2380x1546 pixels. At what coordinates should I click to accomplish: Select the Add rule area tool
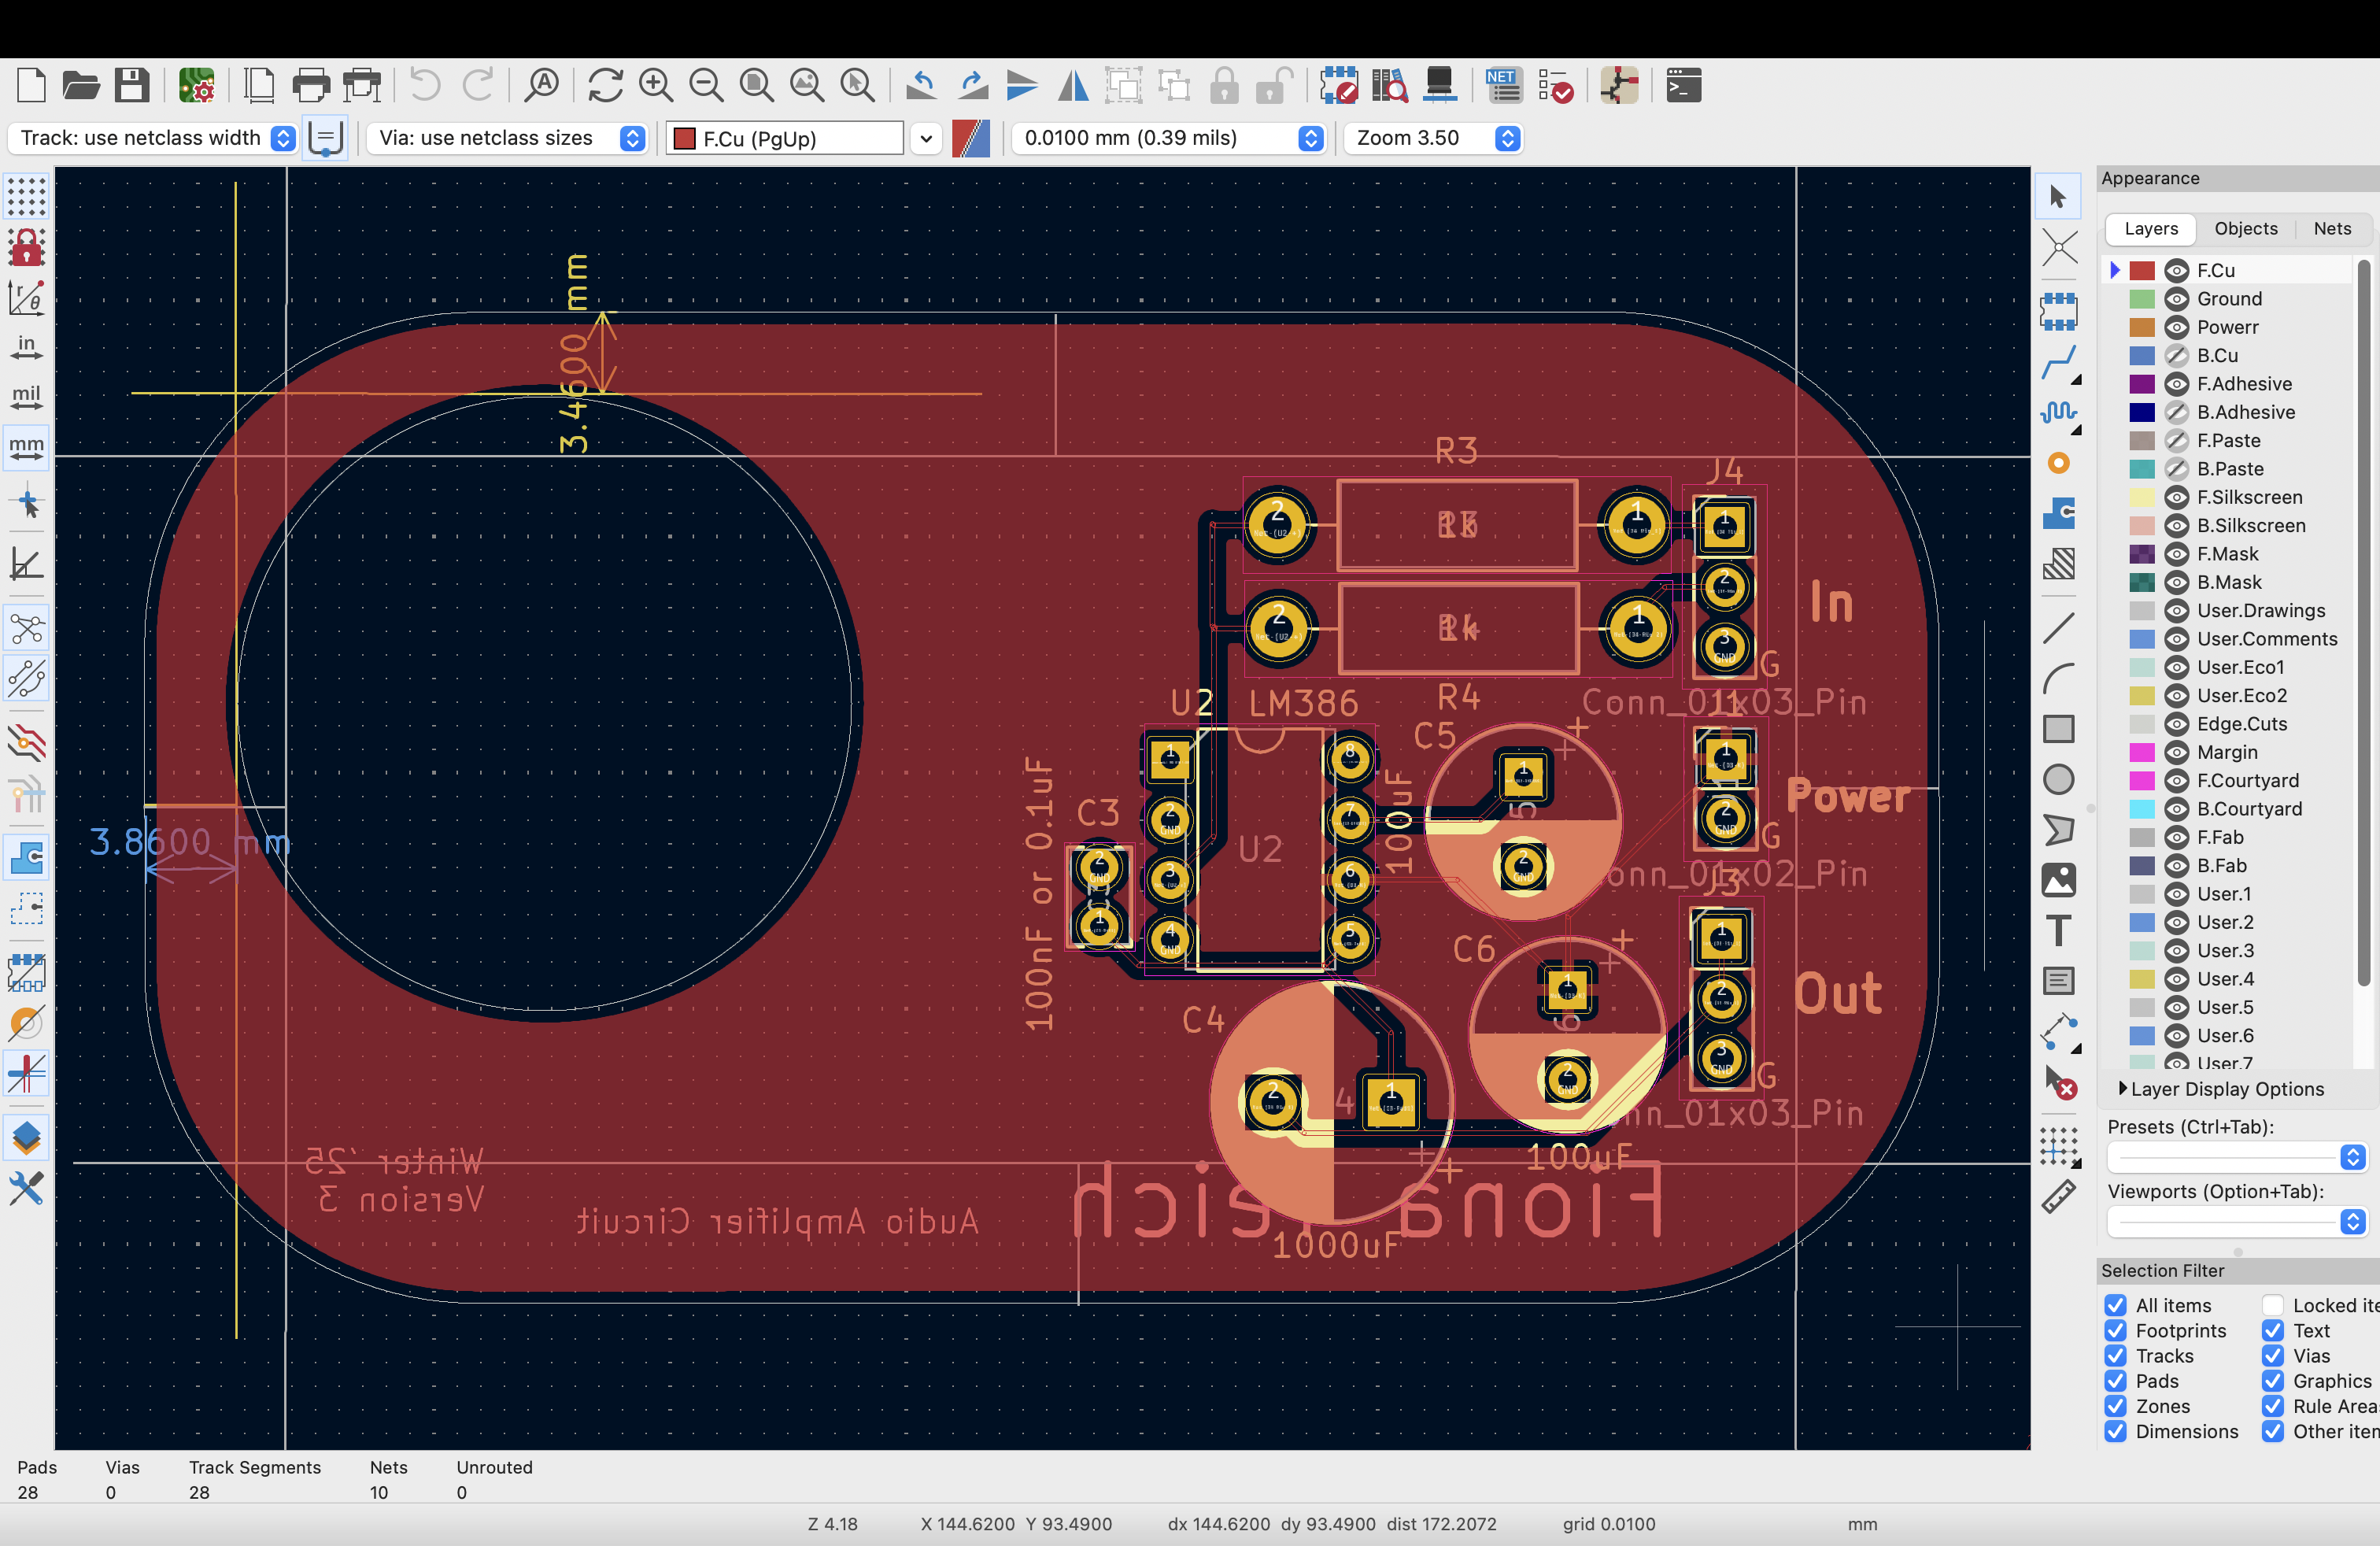(2058, 564)
